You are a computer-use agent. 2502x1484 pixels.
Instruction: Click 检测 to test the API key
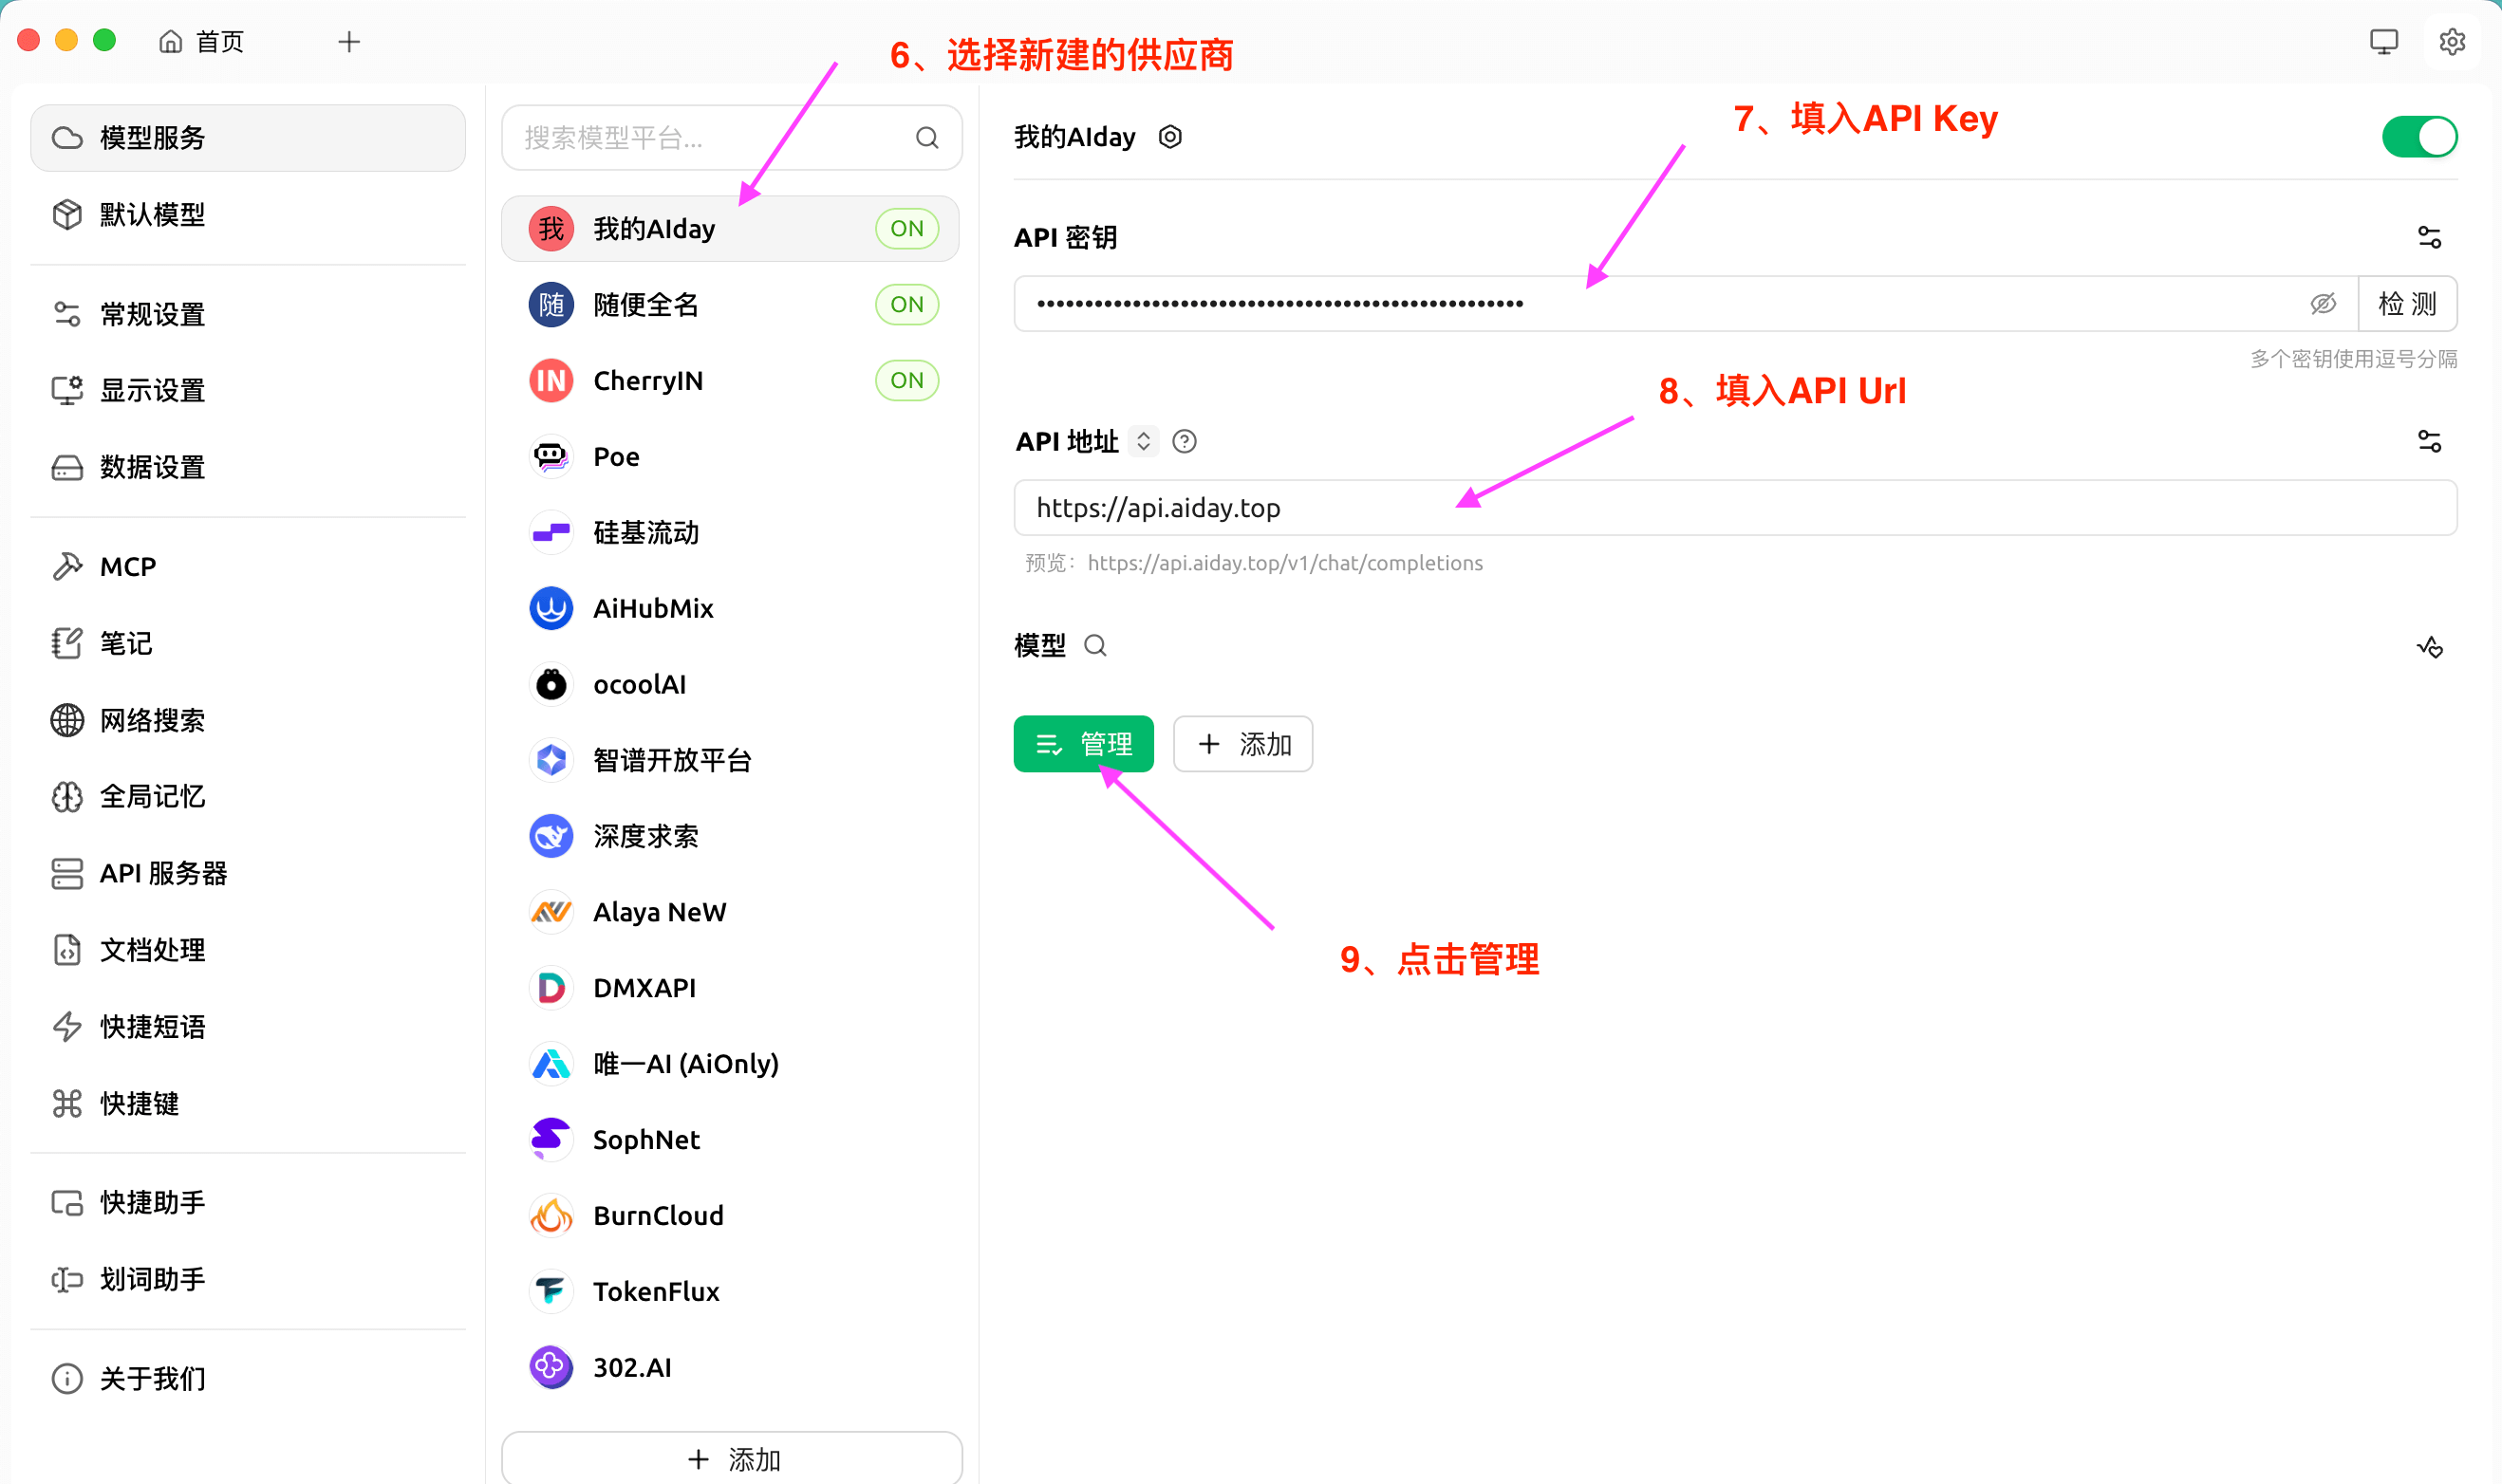click(2407, 303)
